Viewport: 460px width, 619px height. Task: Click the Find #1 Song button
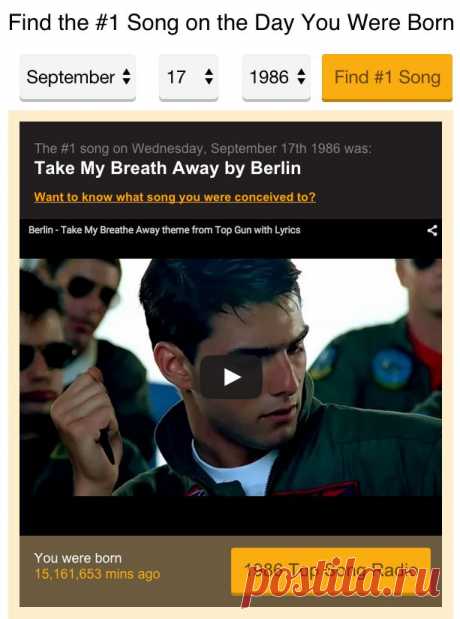[x=387, y=77]
